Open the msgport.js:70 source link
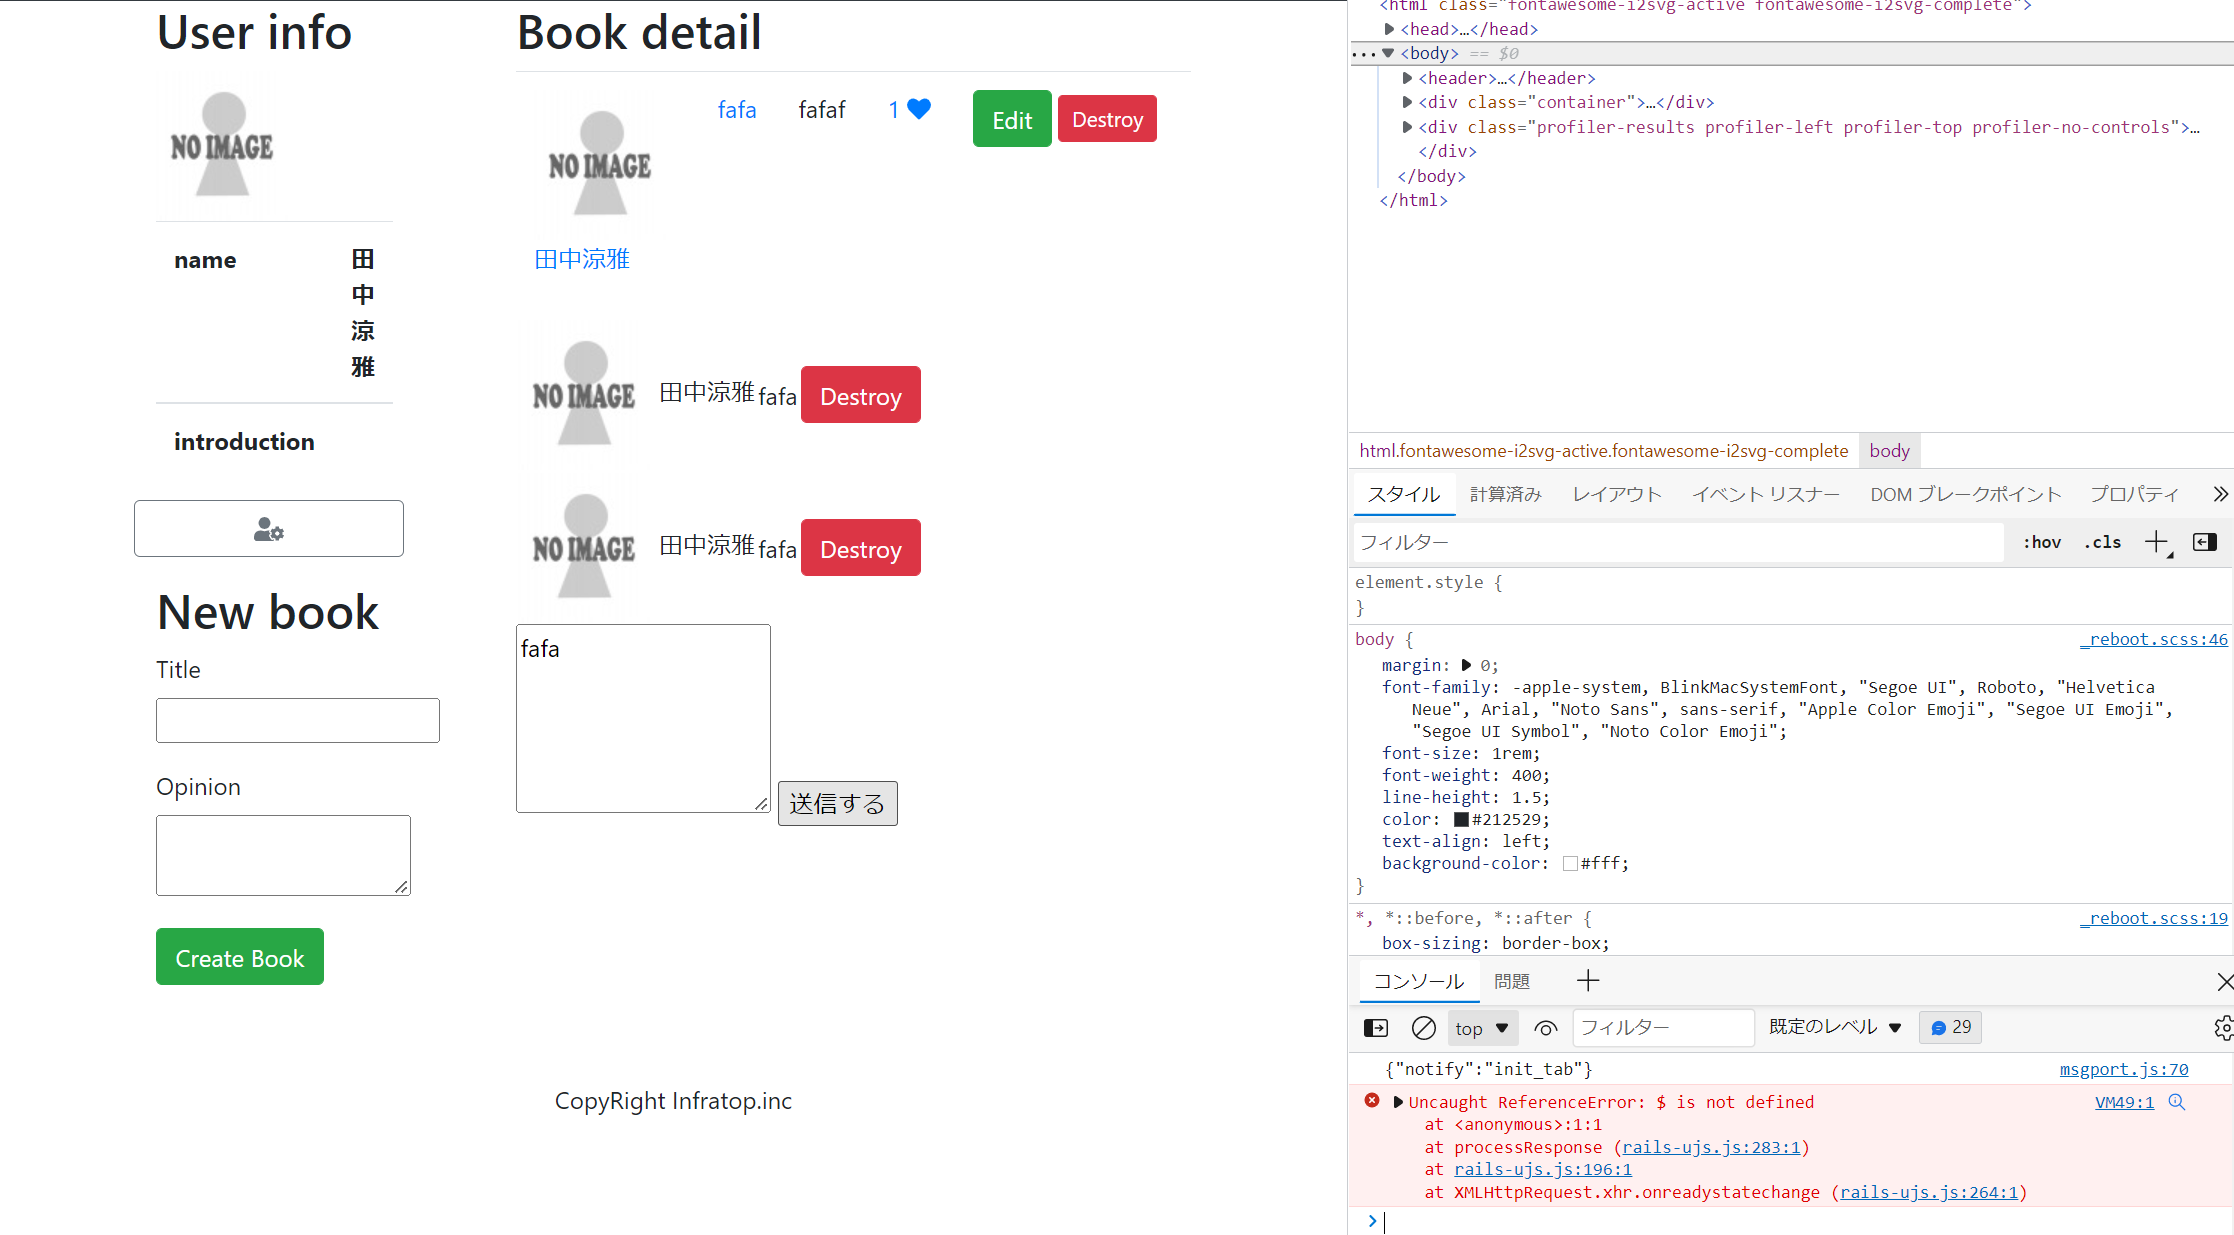Image resolution: width=2234 pixels, height=1235 pixels. point(2124,1069)
